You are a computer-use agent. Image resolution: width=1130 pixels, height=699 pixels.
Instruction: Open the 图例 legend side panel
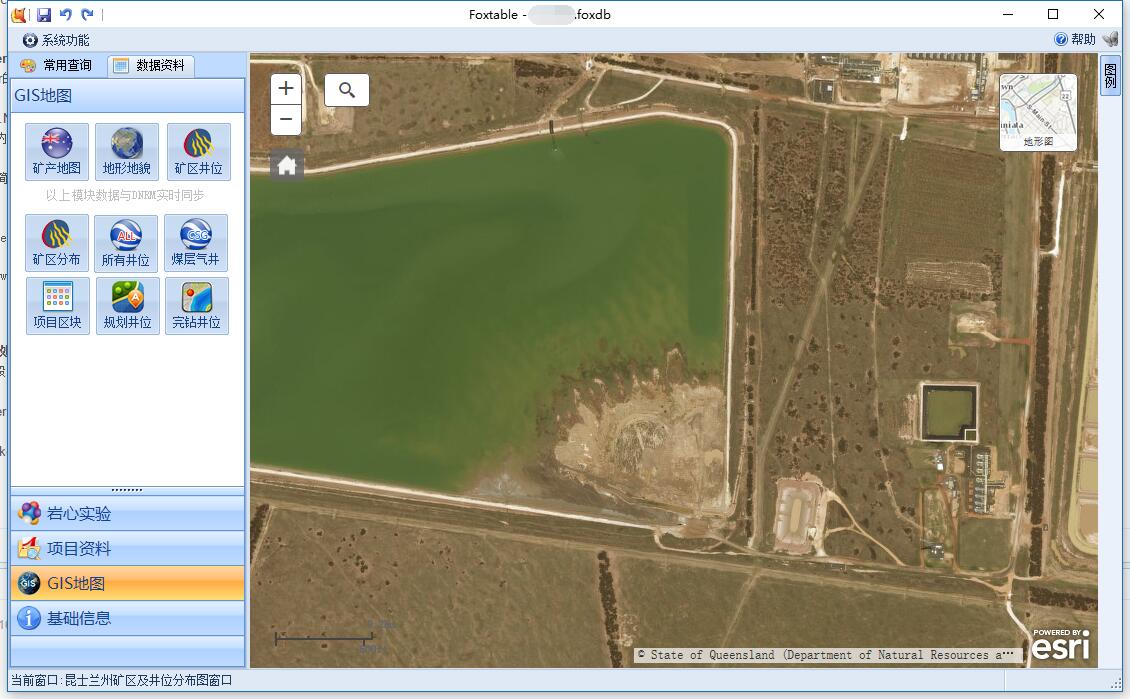coord(1110,75)
